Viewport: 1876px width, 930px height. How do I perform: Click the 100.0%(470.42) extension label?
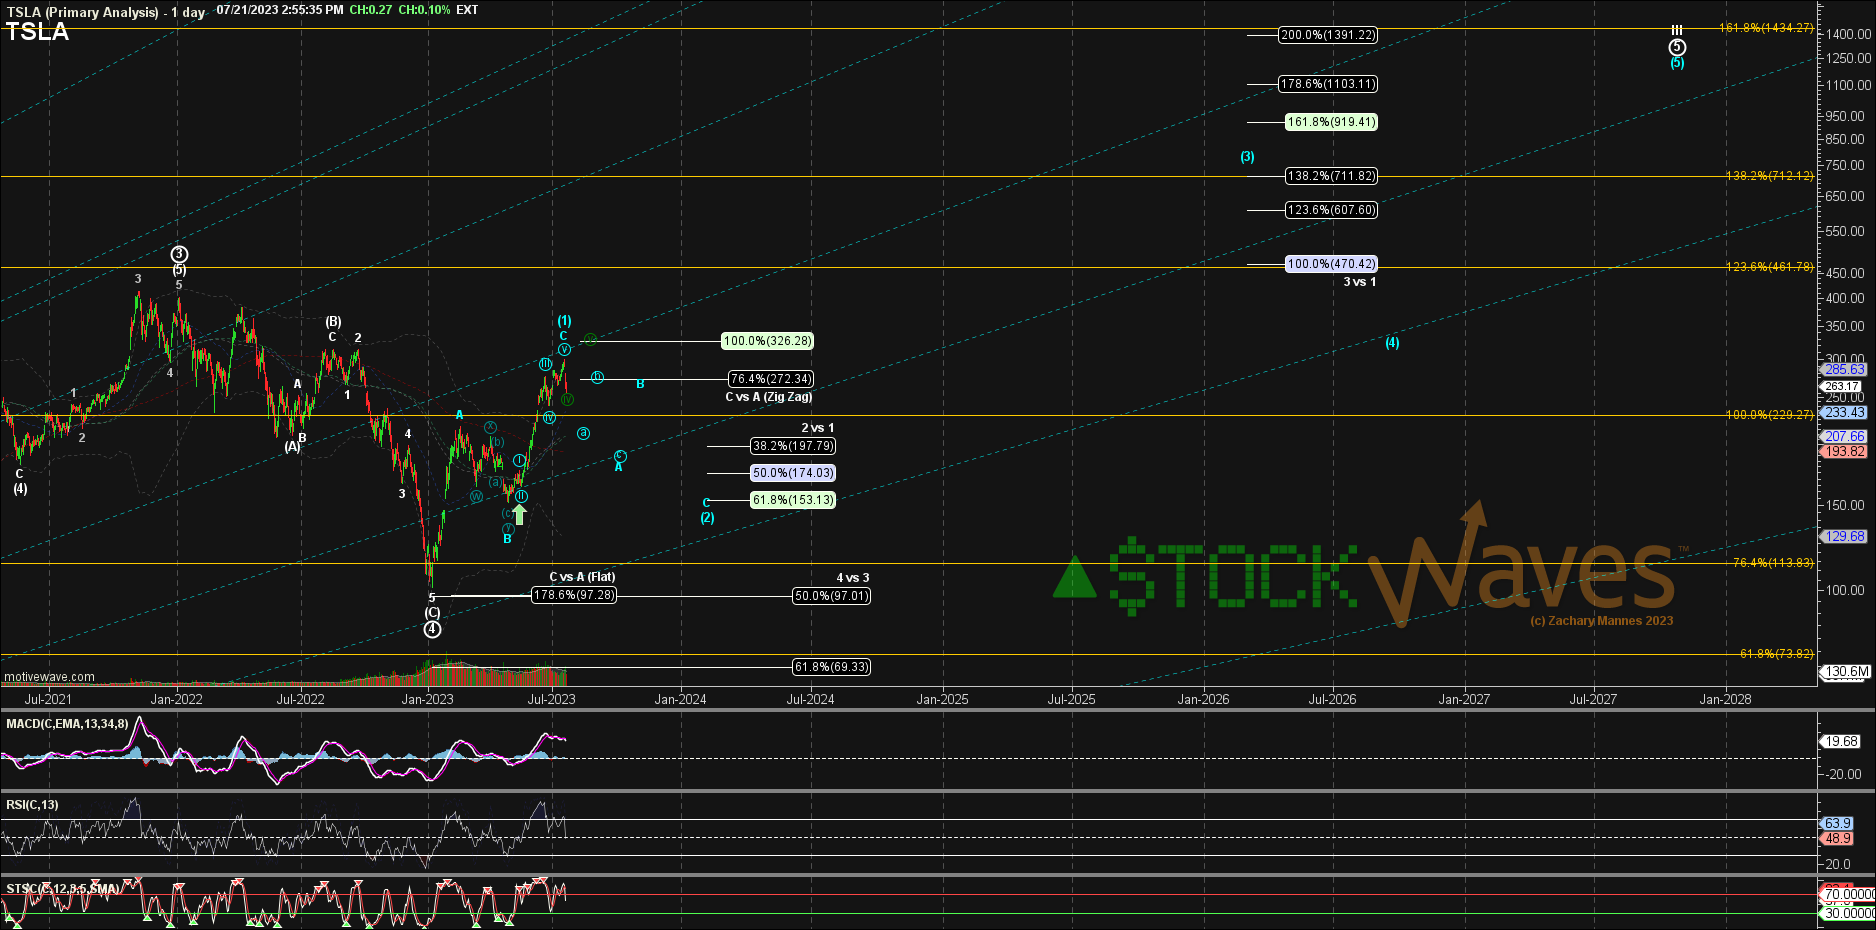pyautogui.click(x=1331, y=264)
